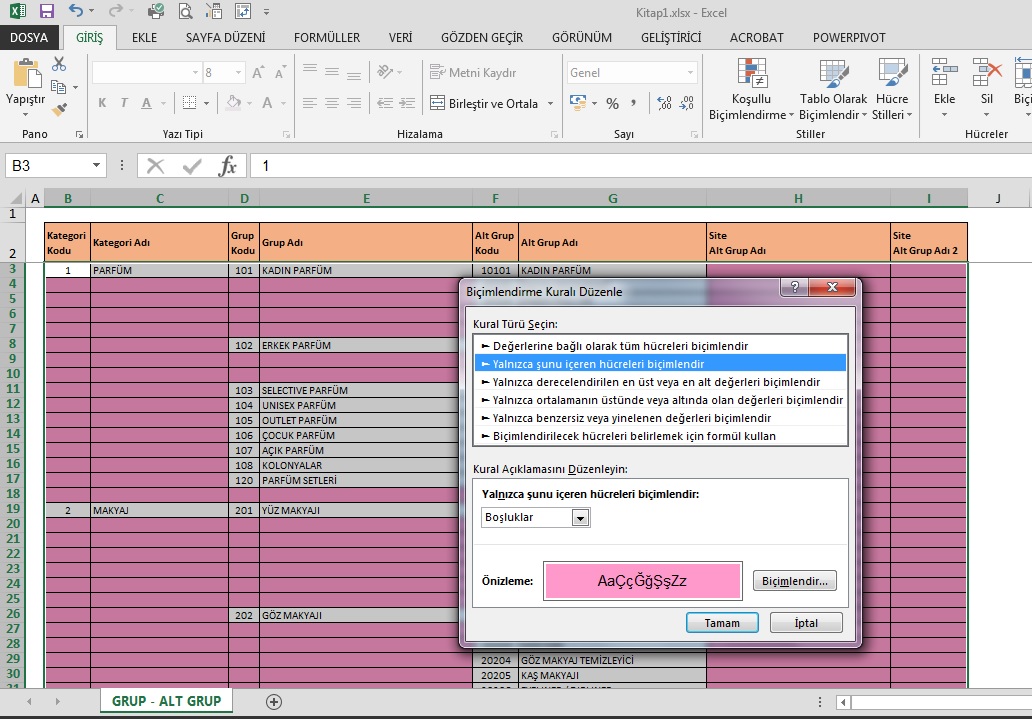Screen dimensions: 1032x719
Task: Click Metni Kaydır wrap text
Action: (x=473, y=72)
